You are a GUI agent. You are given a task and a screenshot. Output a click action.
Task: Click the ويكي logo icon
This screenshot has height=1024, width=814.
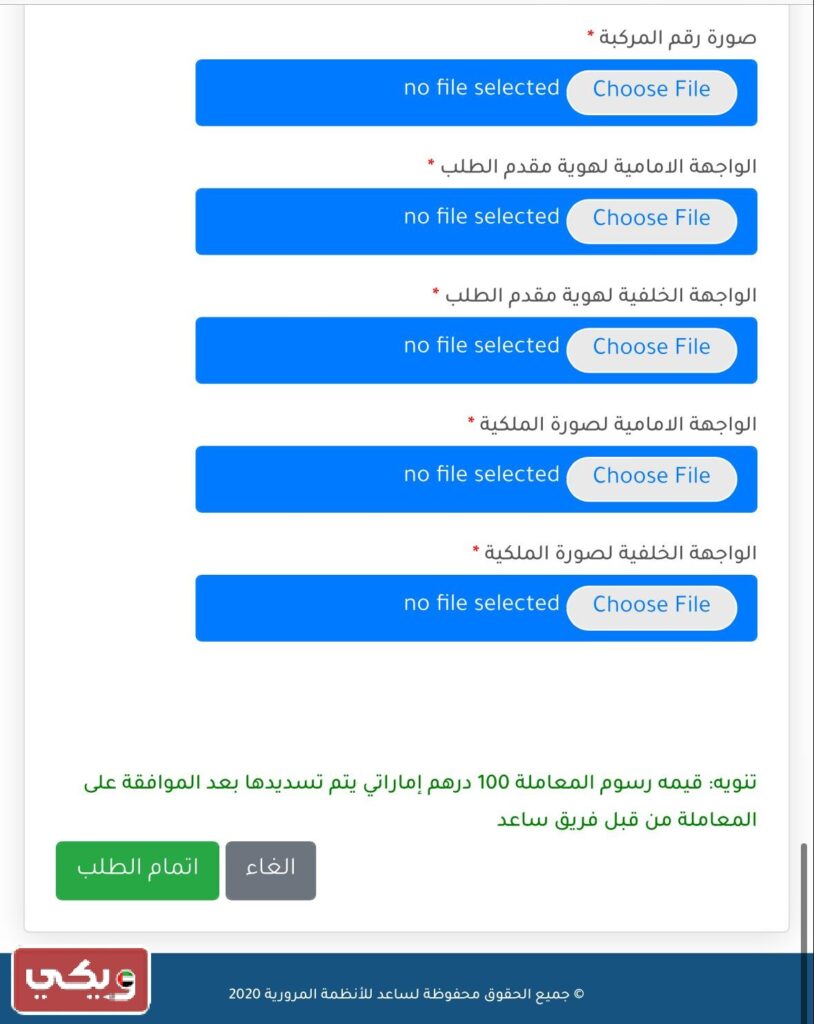(81, 980)
